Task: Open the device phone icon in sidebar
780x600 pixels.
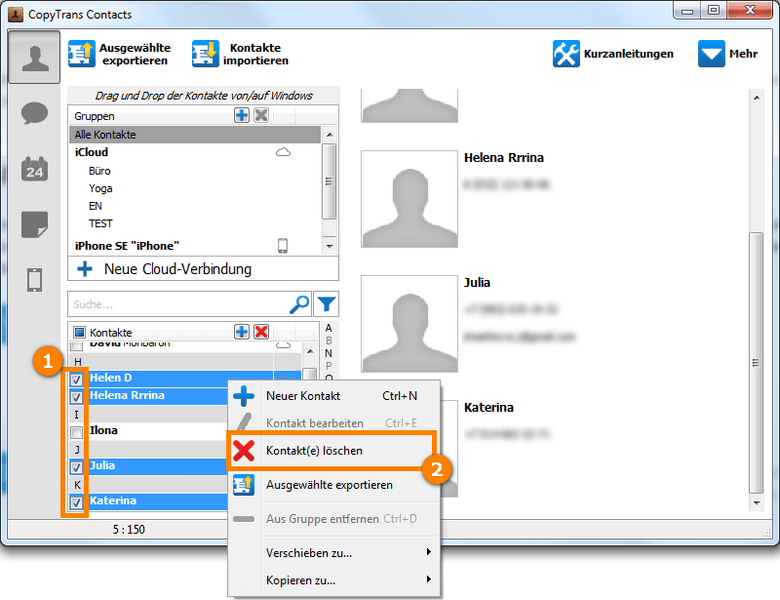Action: point(34,280)
